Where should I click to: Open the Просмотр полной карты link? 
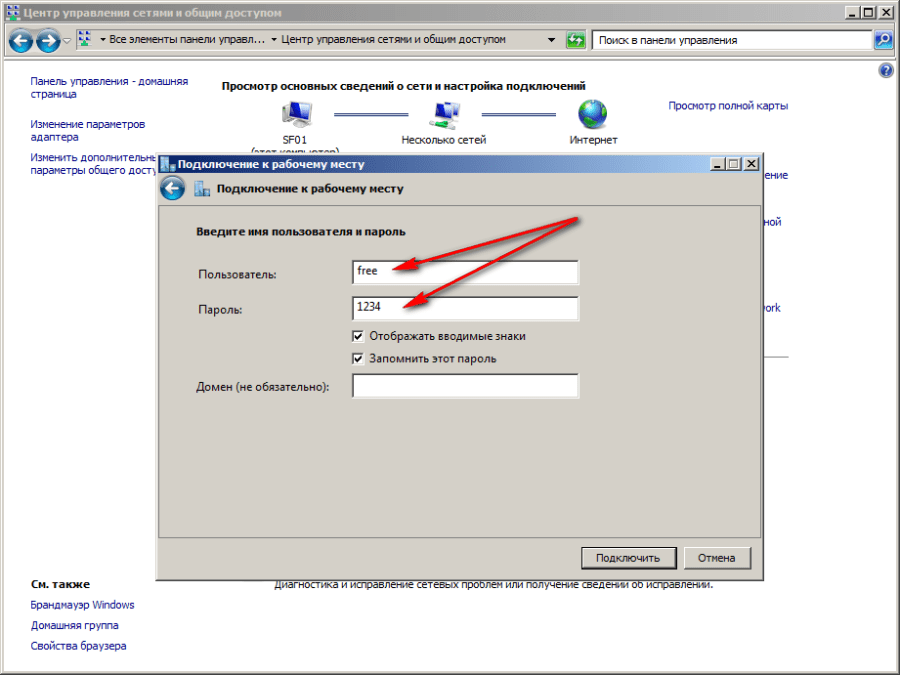click(x=728, y=106)
